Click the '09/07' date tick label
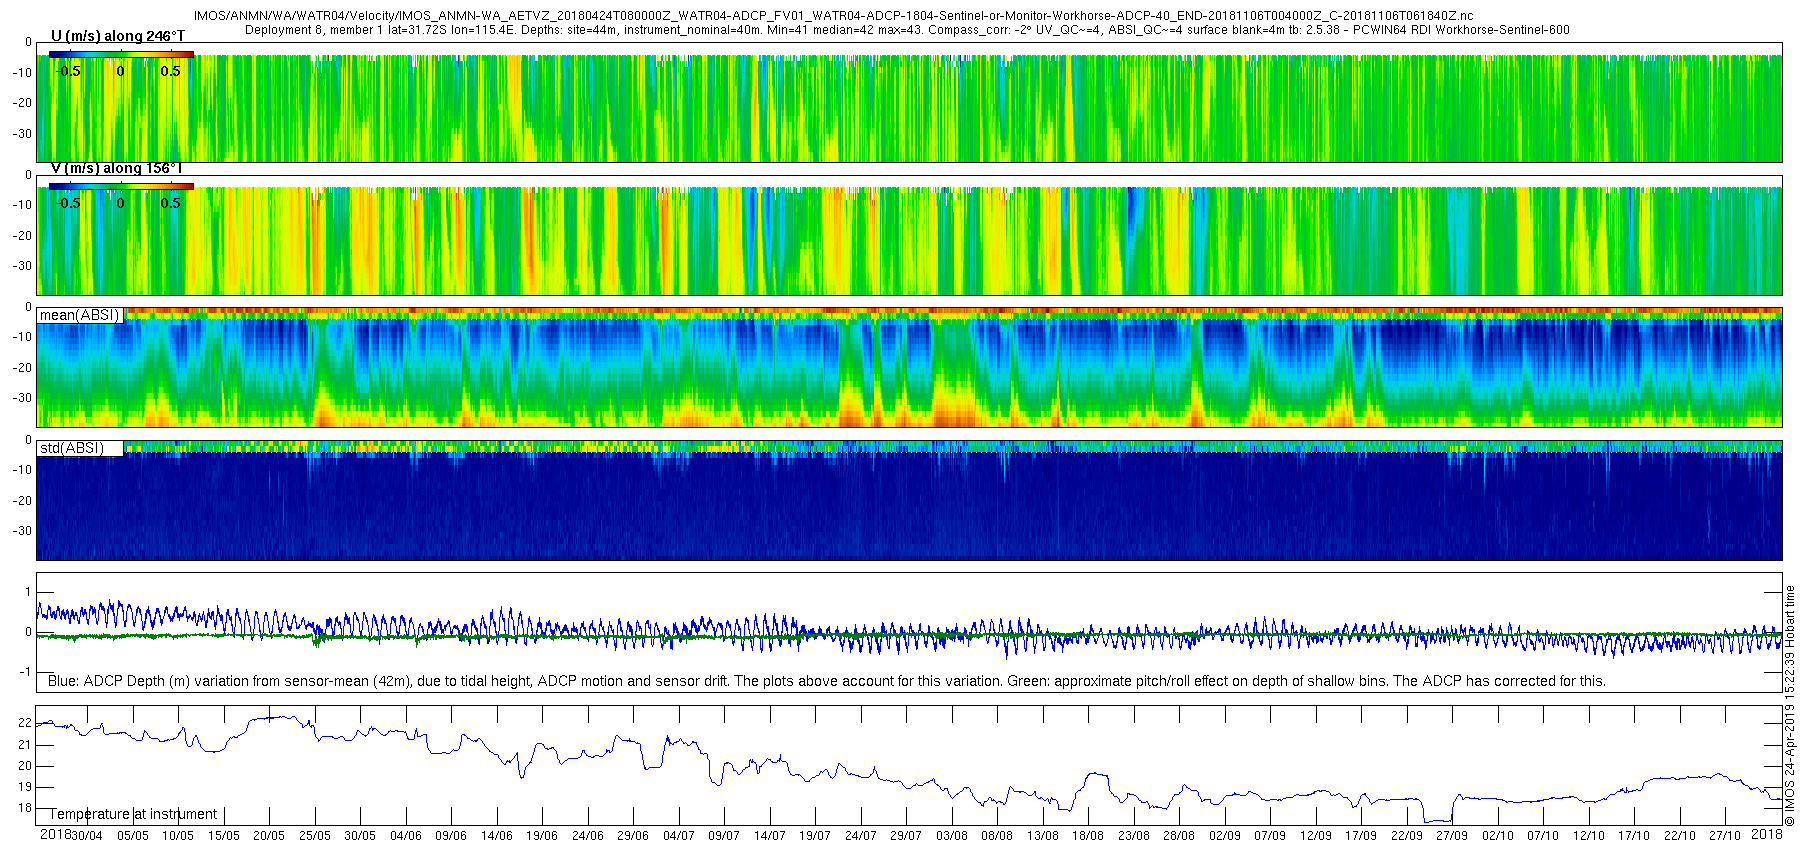 coord(724,836)
